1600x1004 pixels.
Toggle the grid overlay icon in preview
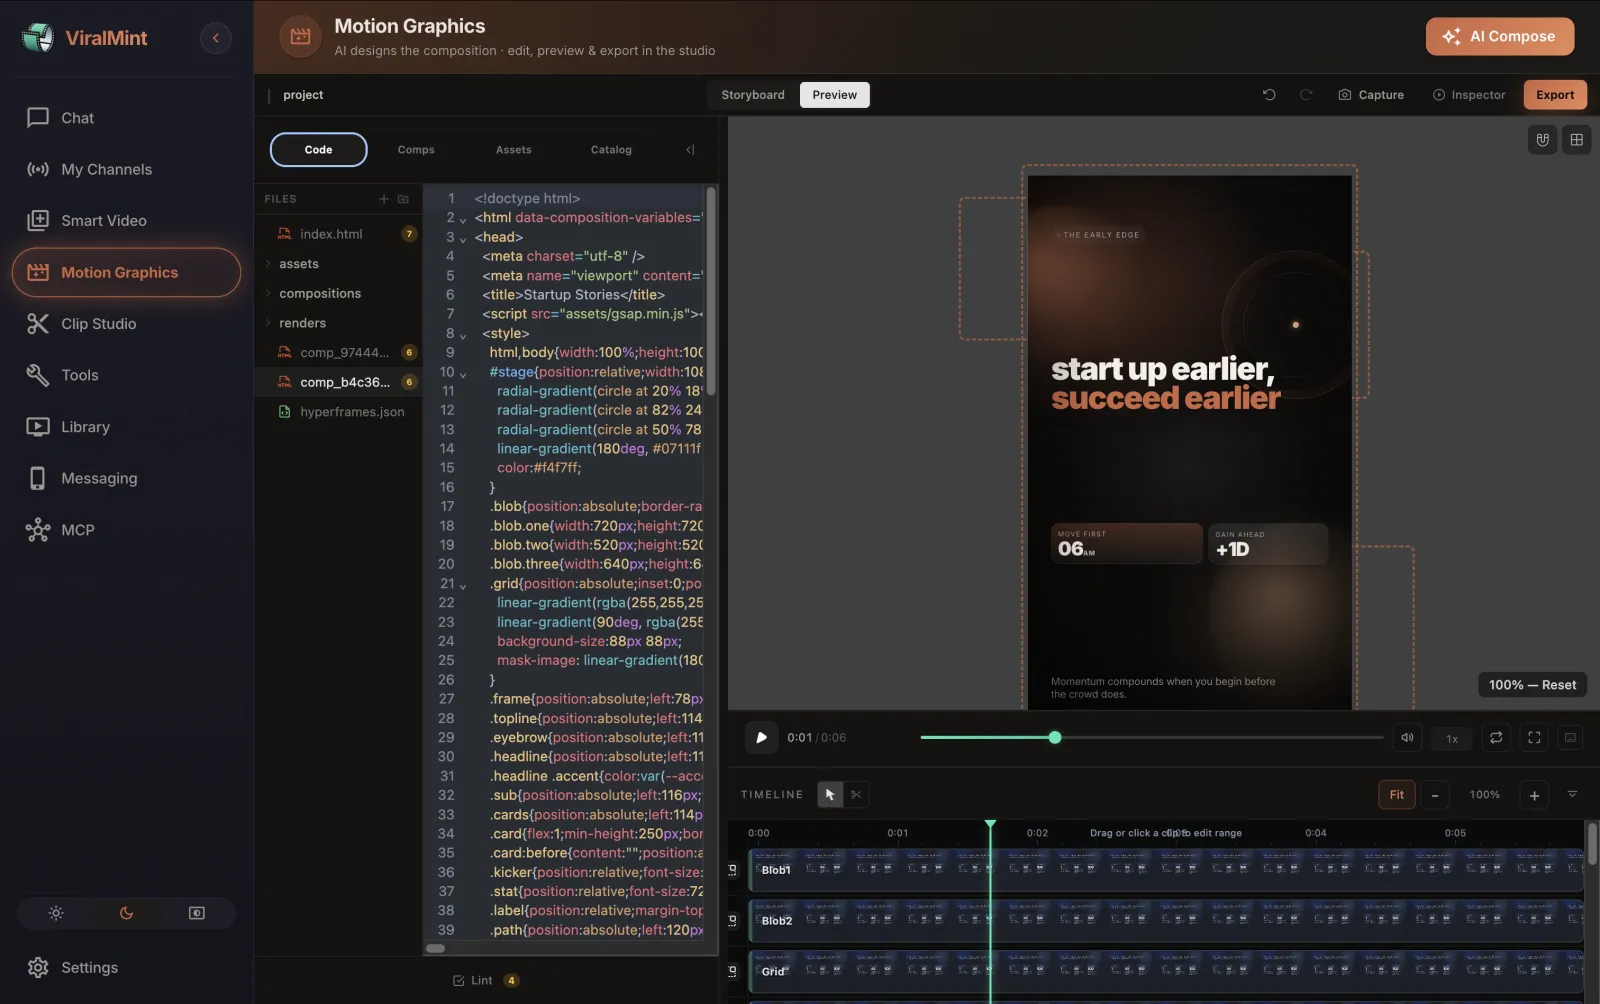[1576, 140]
